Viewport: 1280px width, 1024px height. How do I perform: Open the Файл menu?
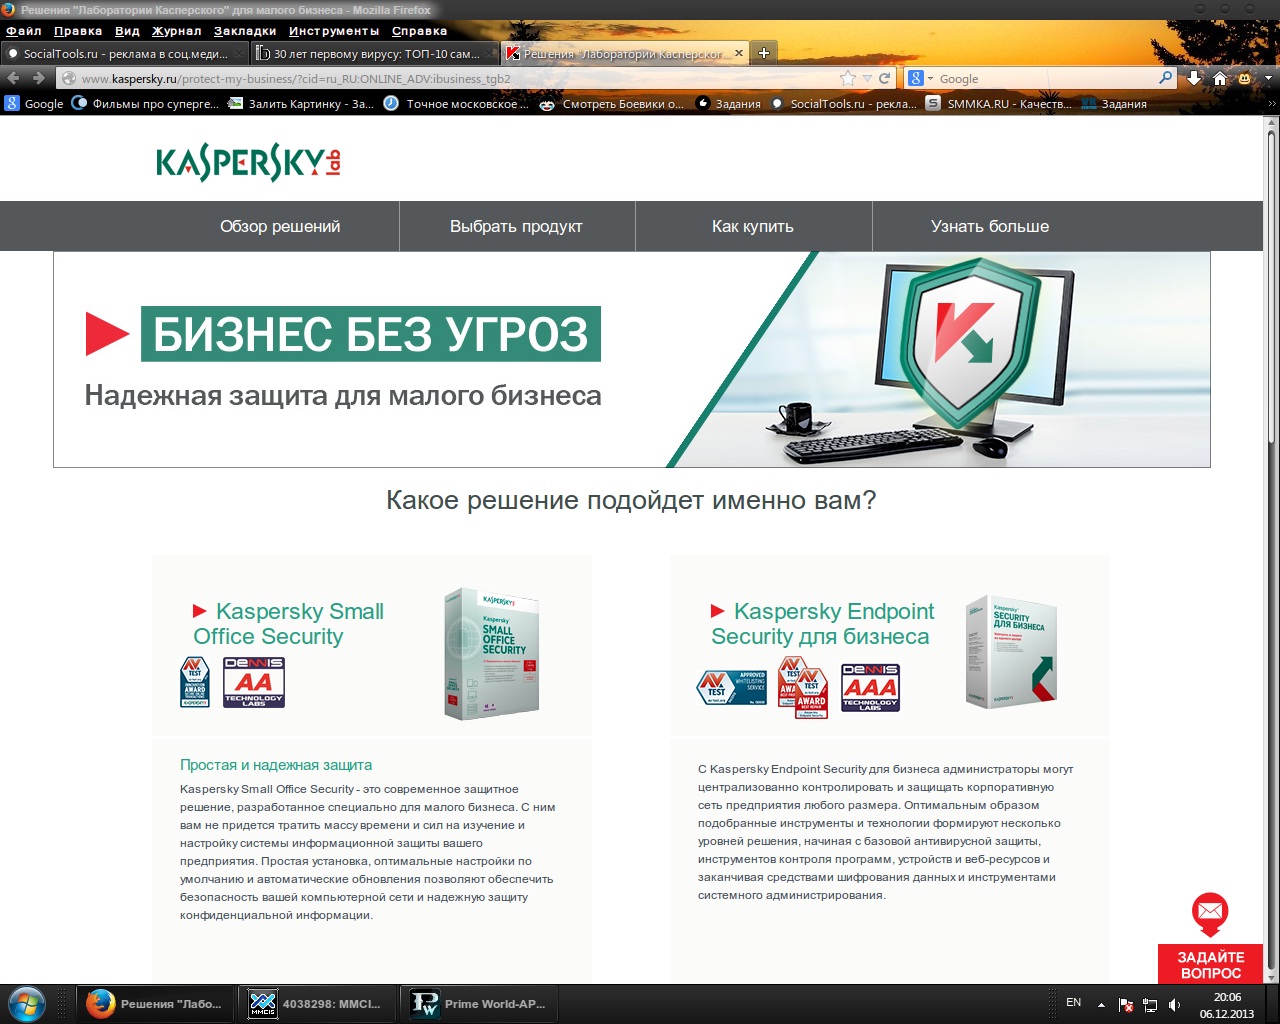tap(23, 31)
